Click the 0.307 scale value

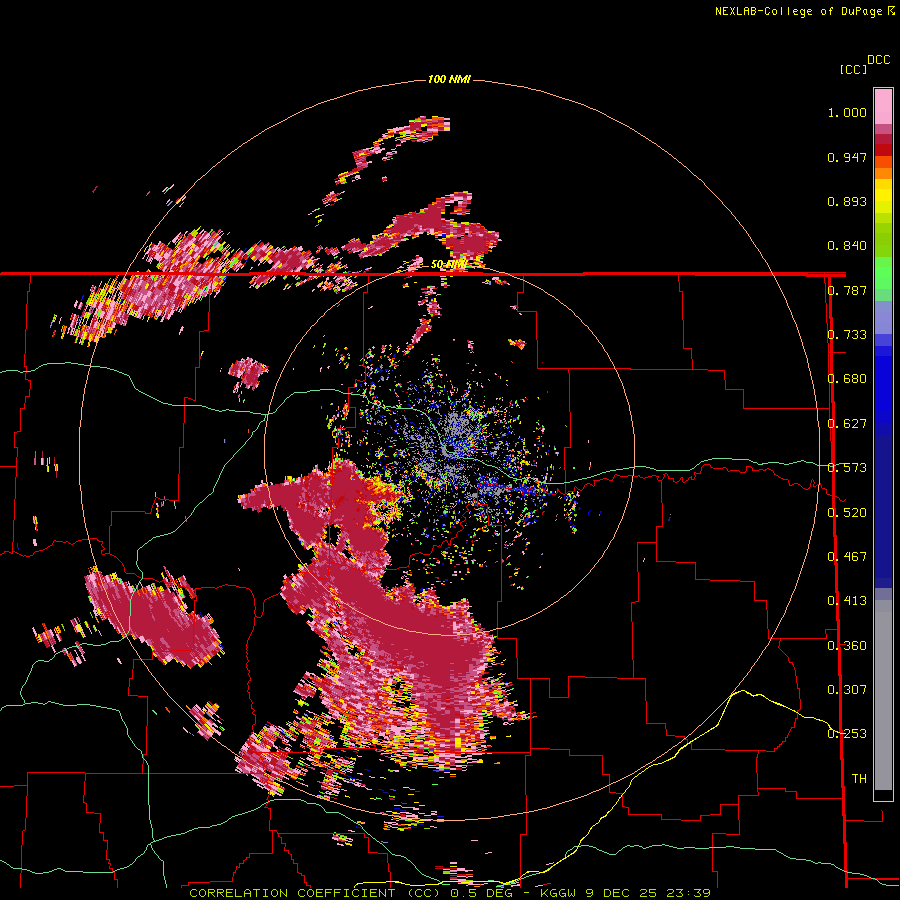847,689
